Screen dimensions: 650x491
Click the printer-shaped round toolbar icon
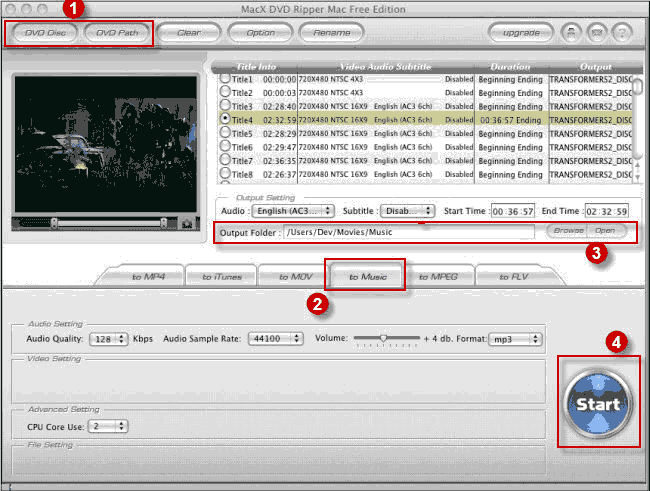[x=571, y=33]
